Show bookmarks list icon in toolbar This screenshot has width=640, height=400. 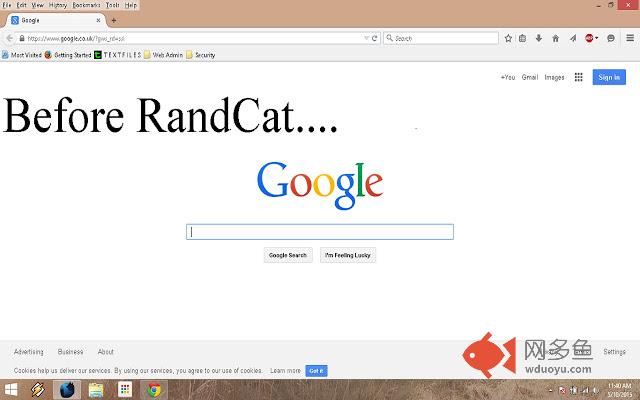[522, 38]
